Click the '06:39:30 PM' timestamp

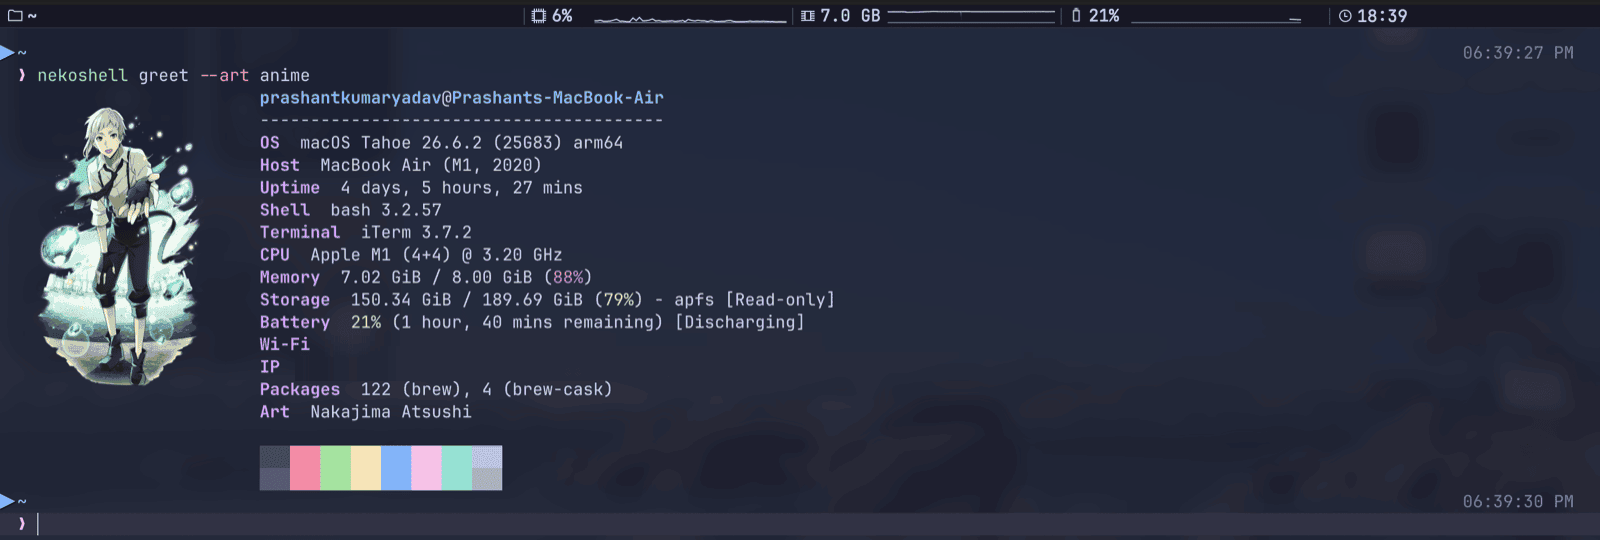click(1518, 502)
